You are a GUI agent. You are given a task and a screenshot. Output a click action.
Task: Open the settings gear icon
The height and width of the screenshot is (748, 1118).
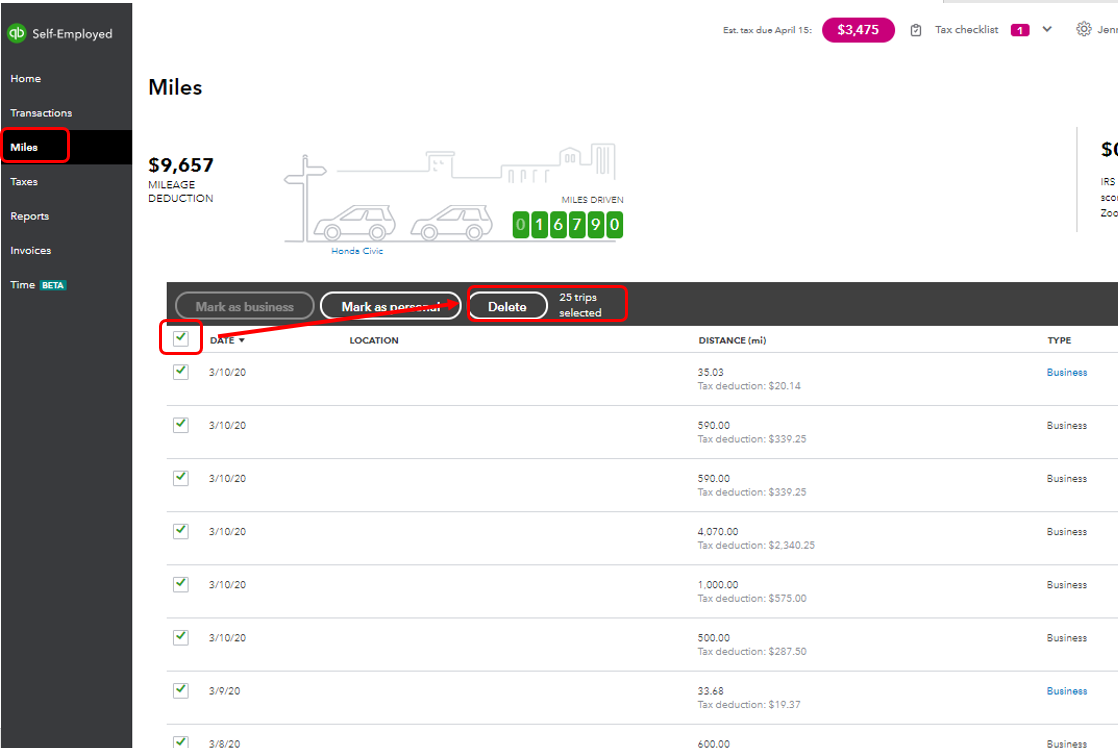point(1084,29)
